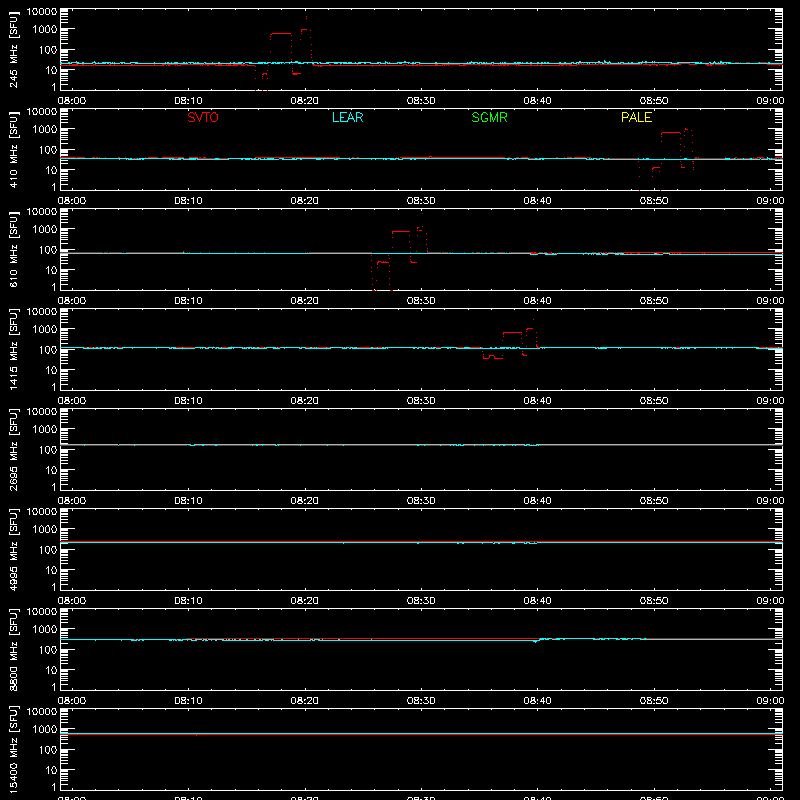
Task: Click the 08:40 tick under the 4995 MHz plot
Action: (537, 601)
